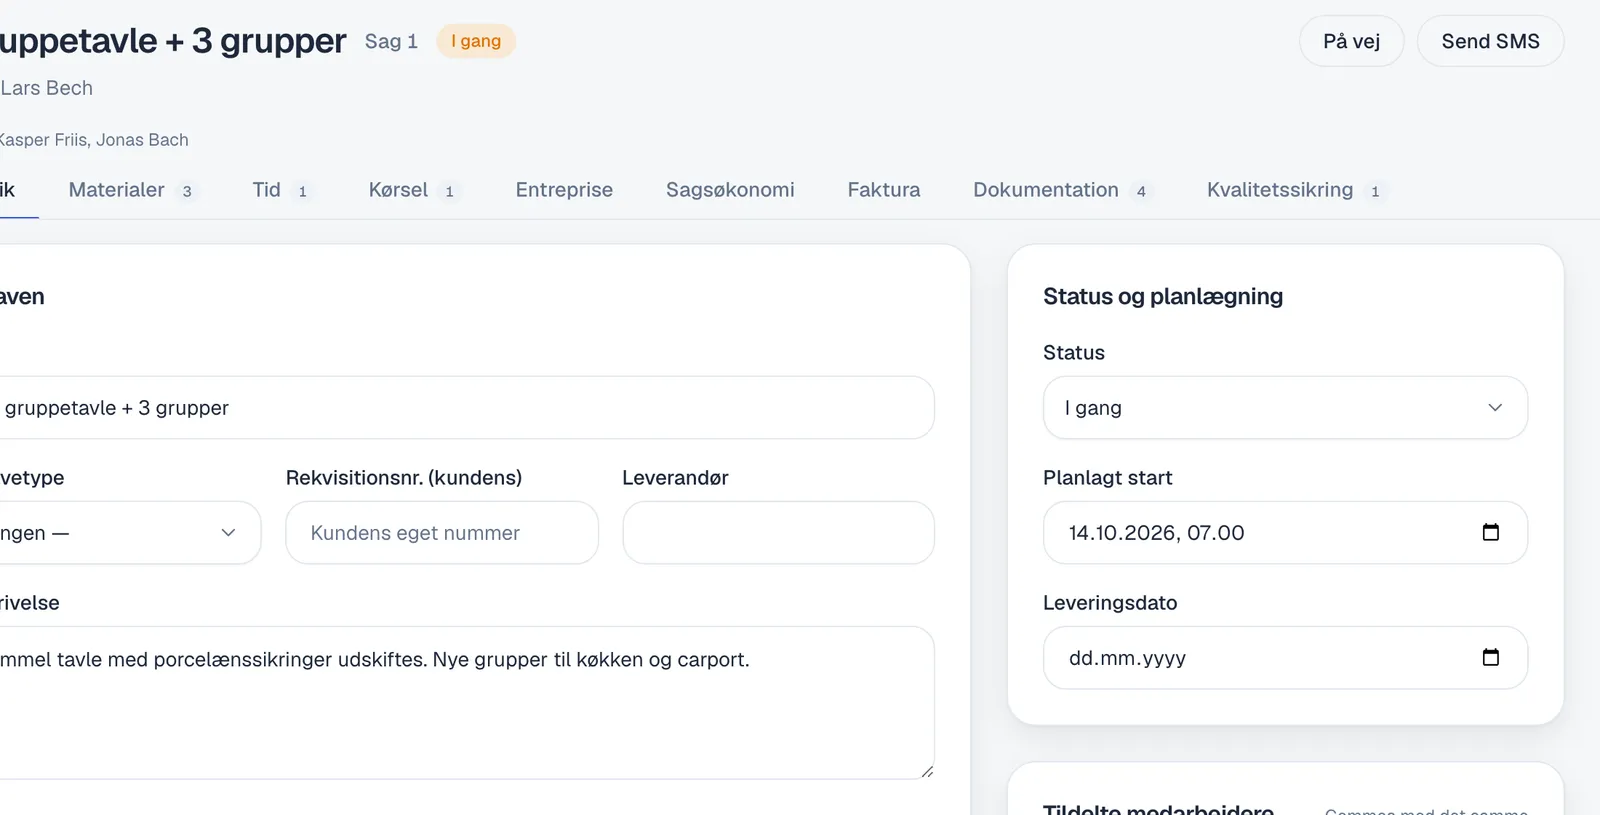
Task: Click the Status og planlægning heading
Action: click(x=1163, y=296)
